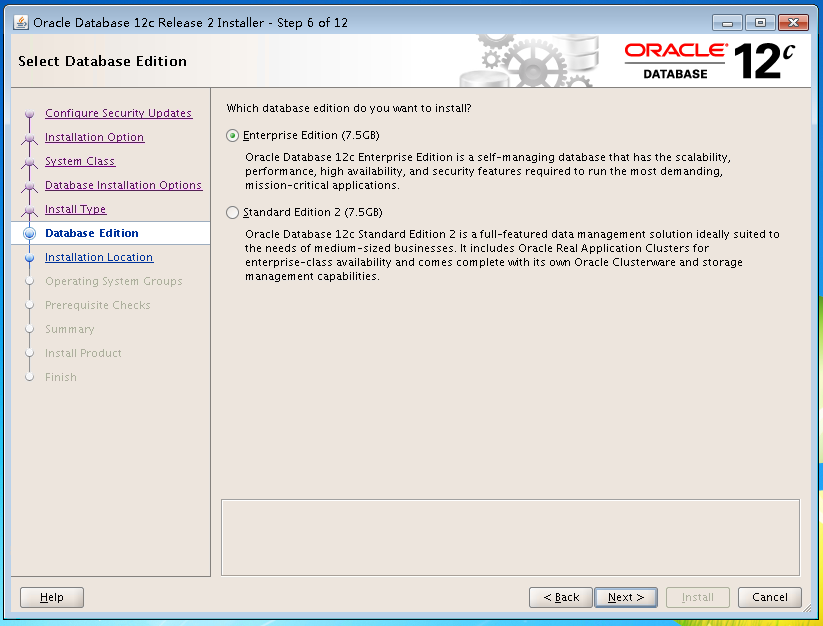Click the disabled Install Product step

coord(83,353)
